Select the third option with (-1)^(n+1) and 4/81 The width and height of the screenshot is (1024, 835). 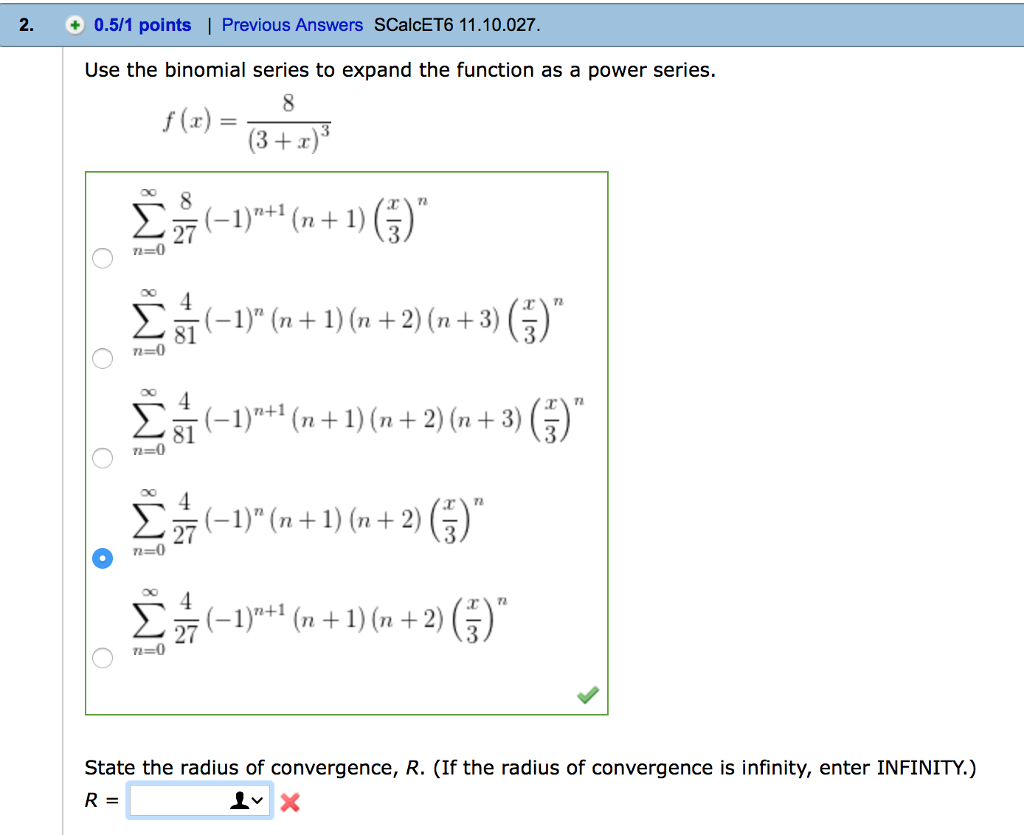click(102, 458)
